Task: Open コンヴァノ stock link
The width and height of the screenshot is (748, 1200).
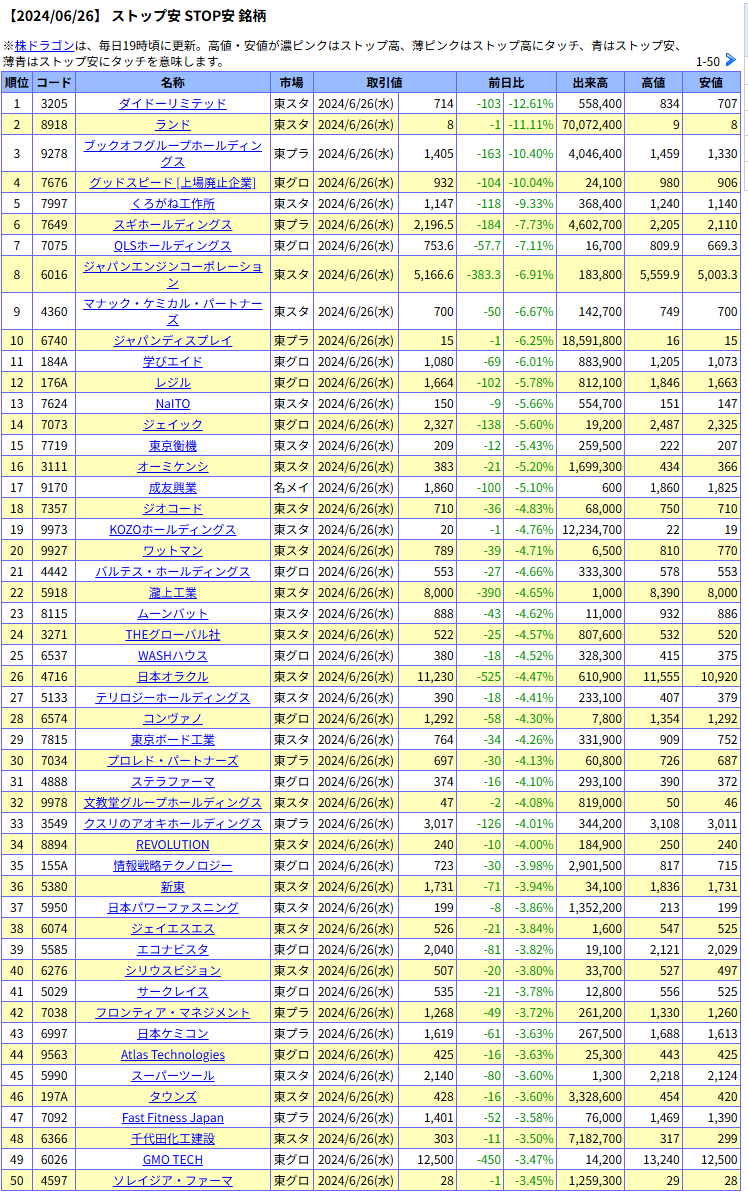Action: pyautogui.click(x=172, y=718)
